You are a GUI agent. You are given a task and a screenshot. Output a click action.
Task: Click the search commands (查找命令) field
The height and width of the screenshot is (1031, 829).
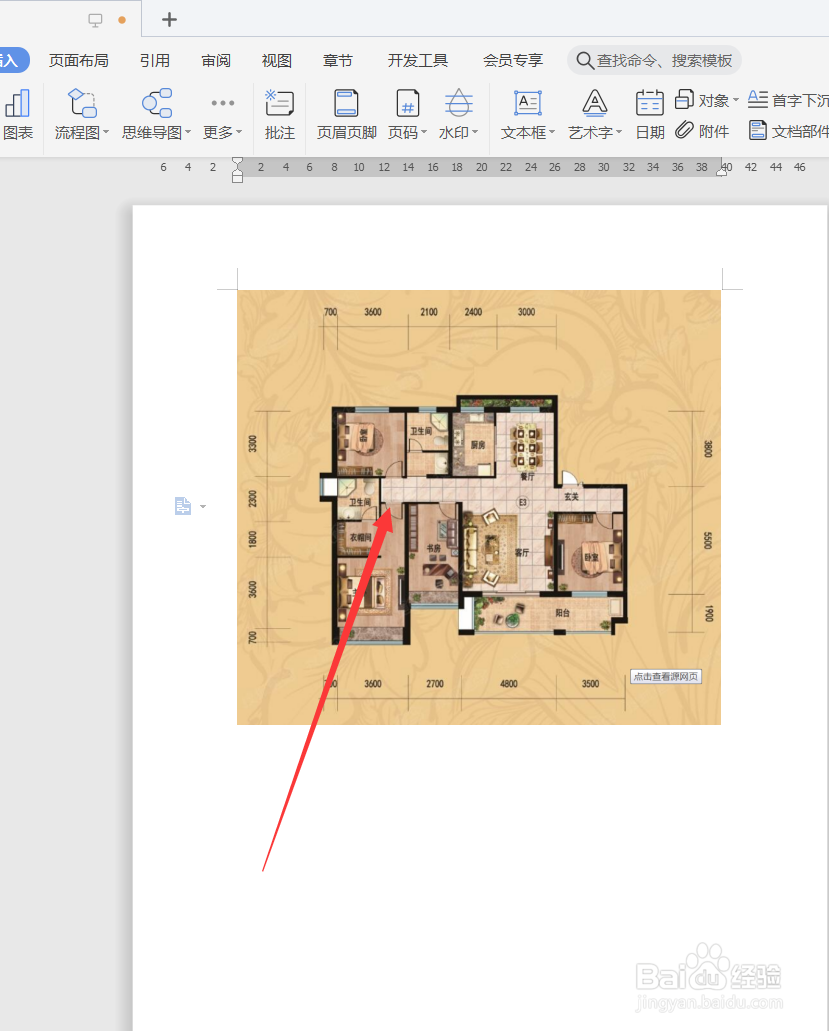pos(655,60)
